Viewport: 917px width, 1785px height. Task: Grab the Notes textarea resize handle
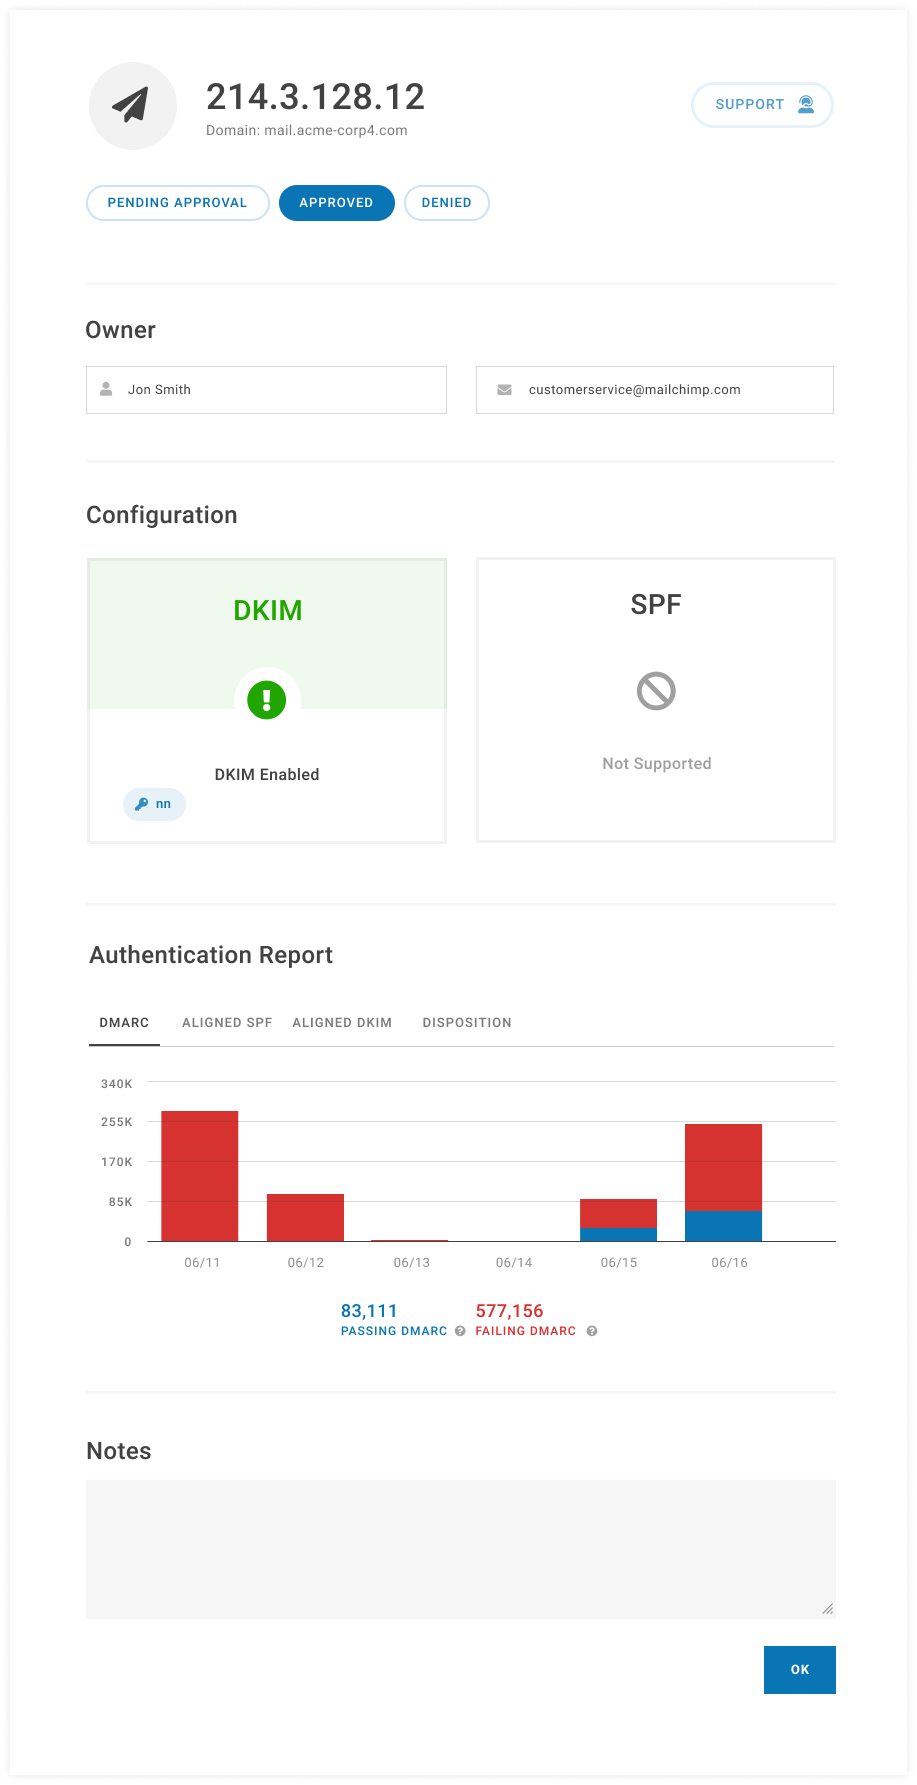click(x=828, y=1608)
